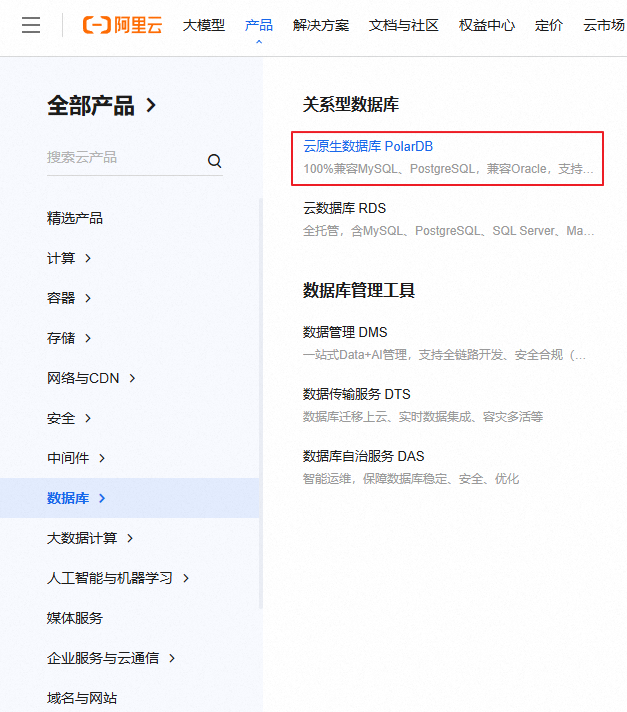Open the 云原生数据库 PolarDB product link
This screenshot has height=712, width=627.
pos(368,146)
